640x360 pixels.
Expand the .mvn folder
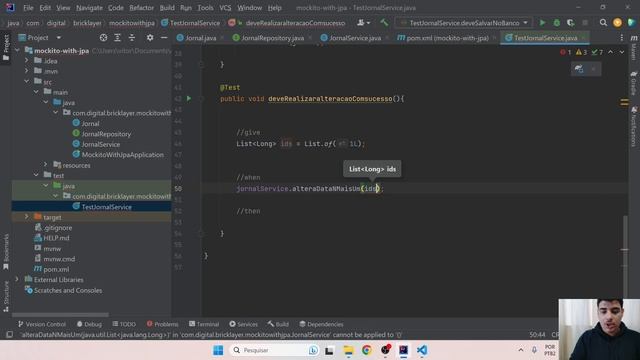point(27,71)
